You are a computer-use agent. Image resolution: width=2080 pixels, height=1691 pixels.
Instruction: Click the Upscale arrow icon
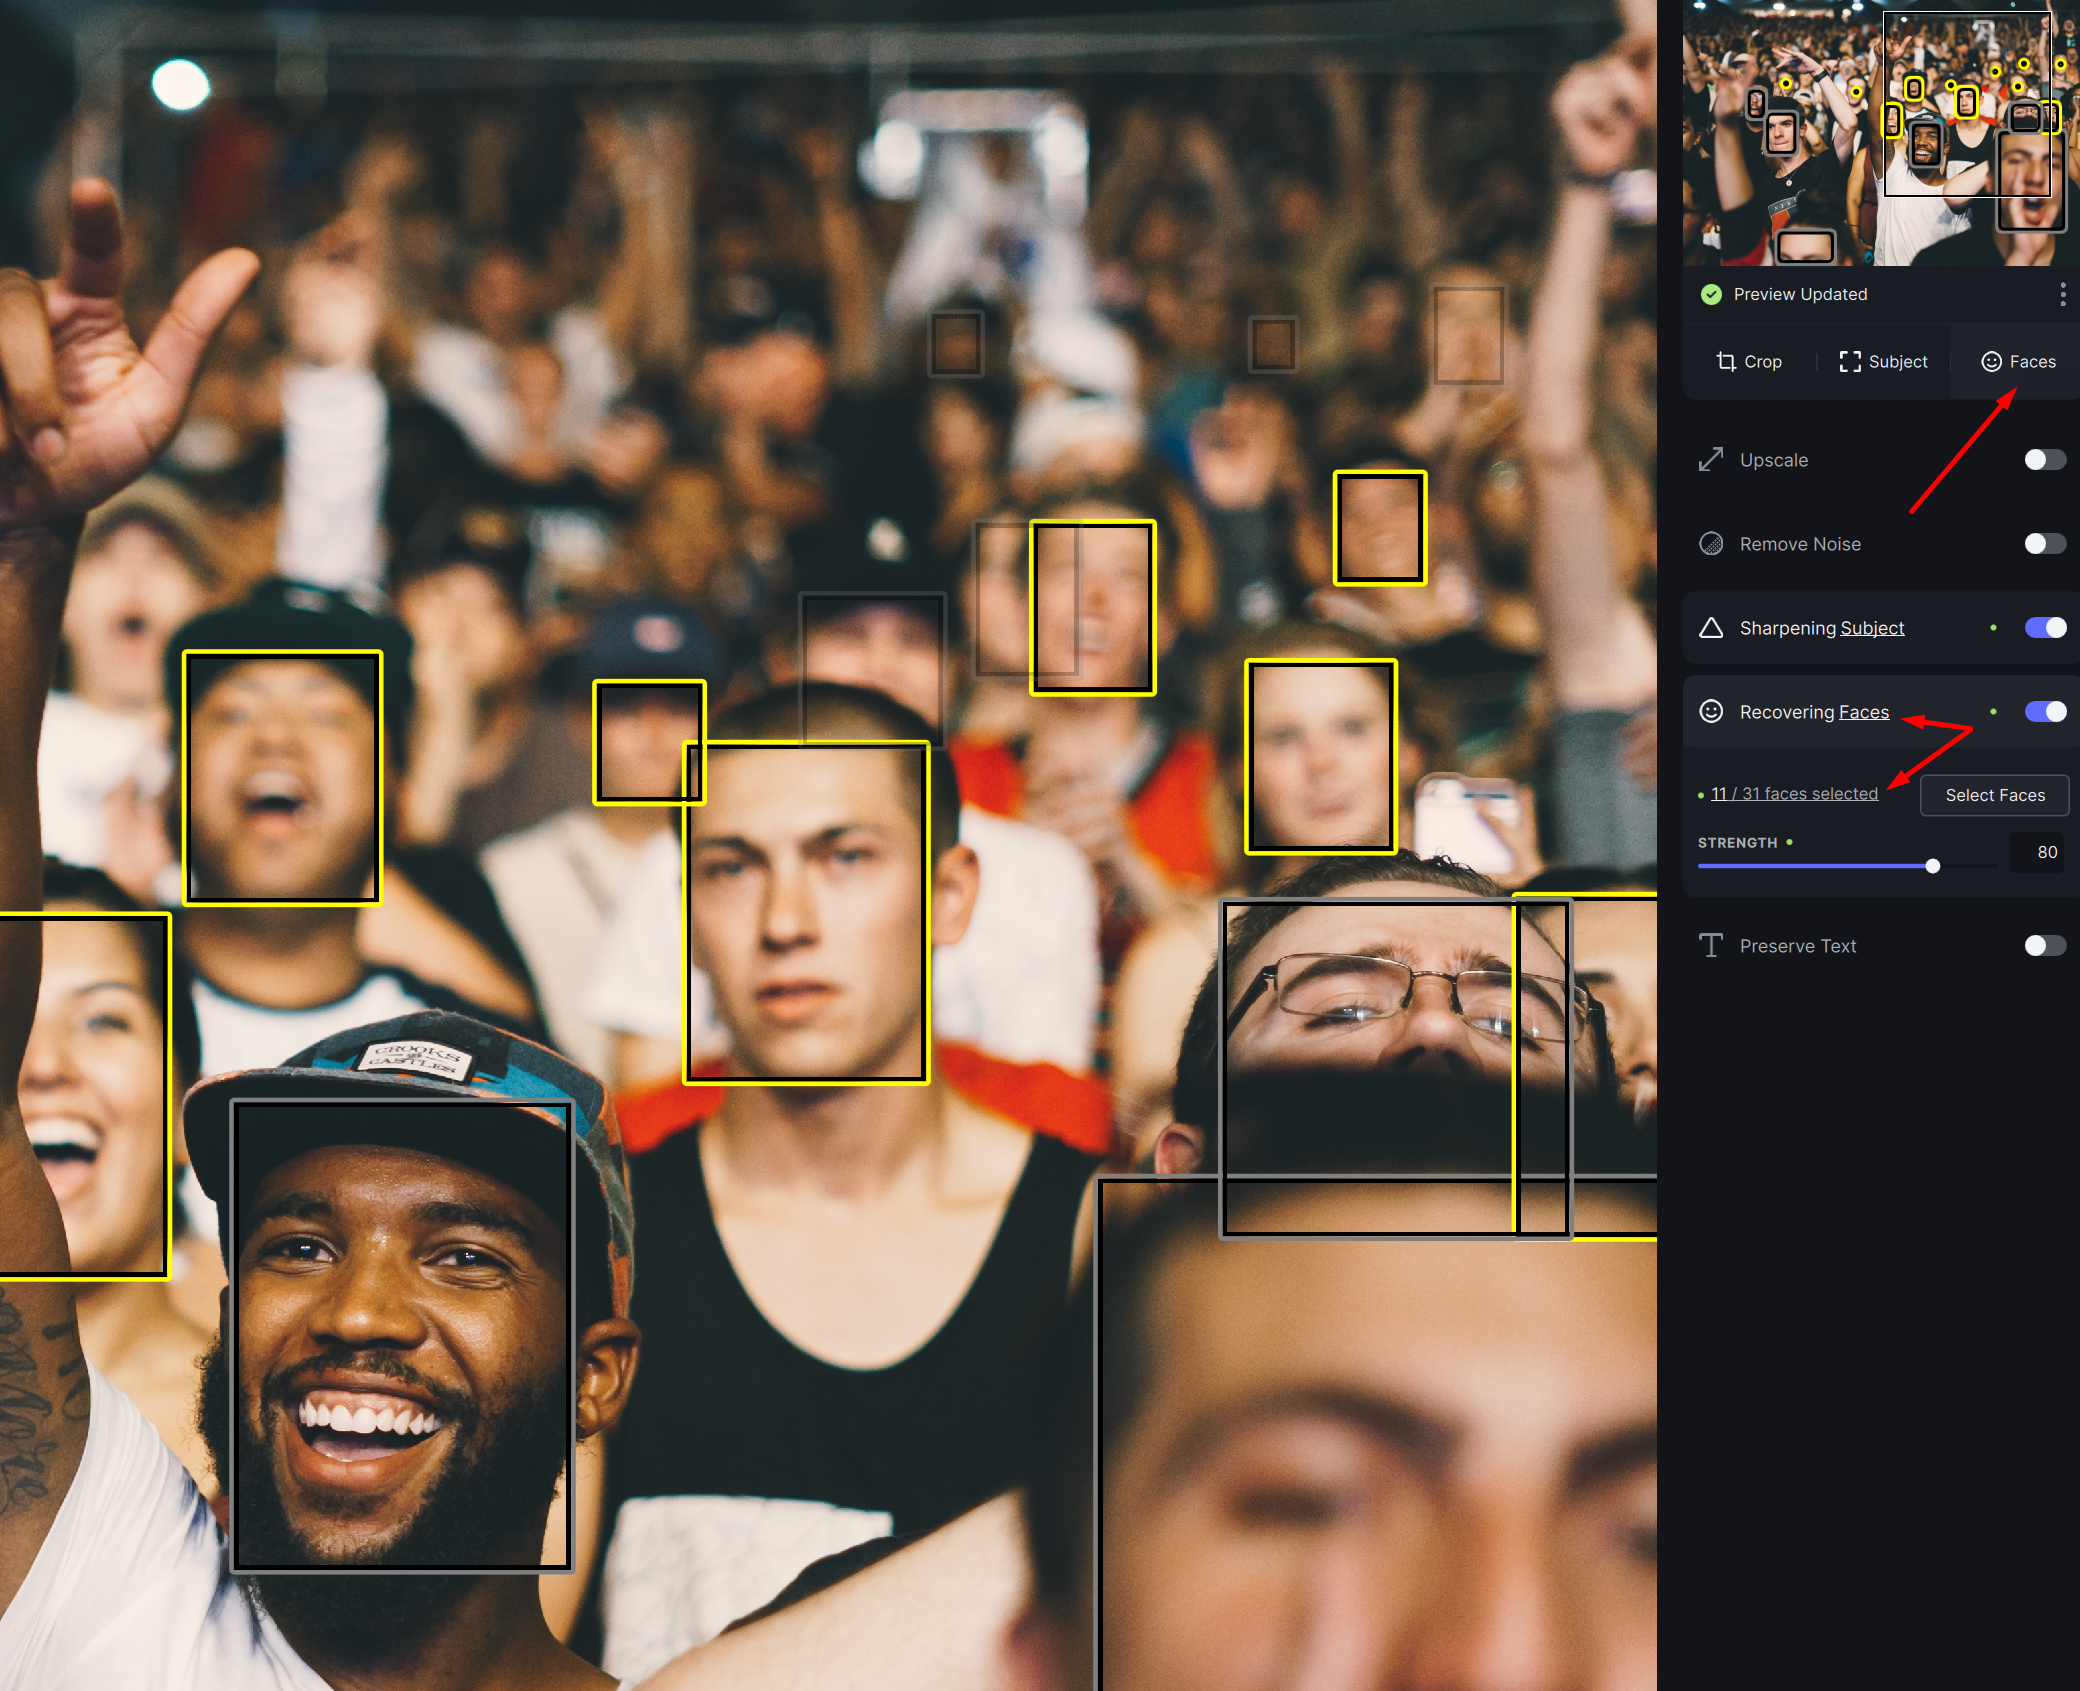pyautogui.click(x=1711, y=460)
